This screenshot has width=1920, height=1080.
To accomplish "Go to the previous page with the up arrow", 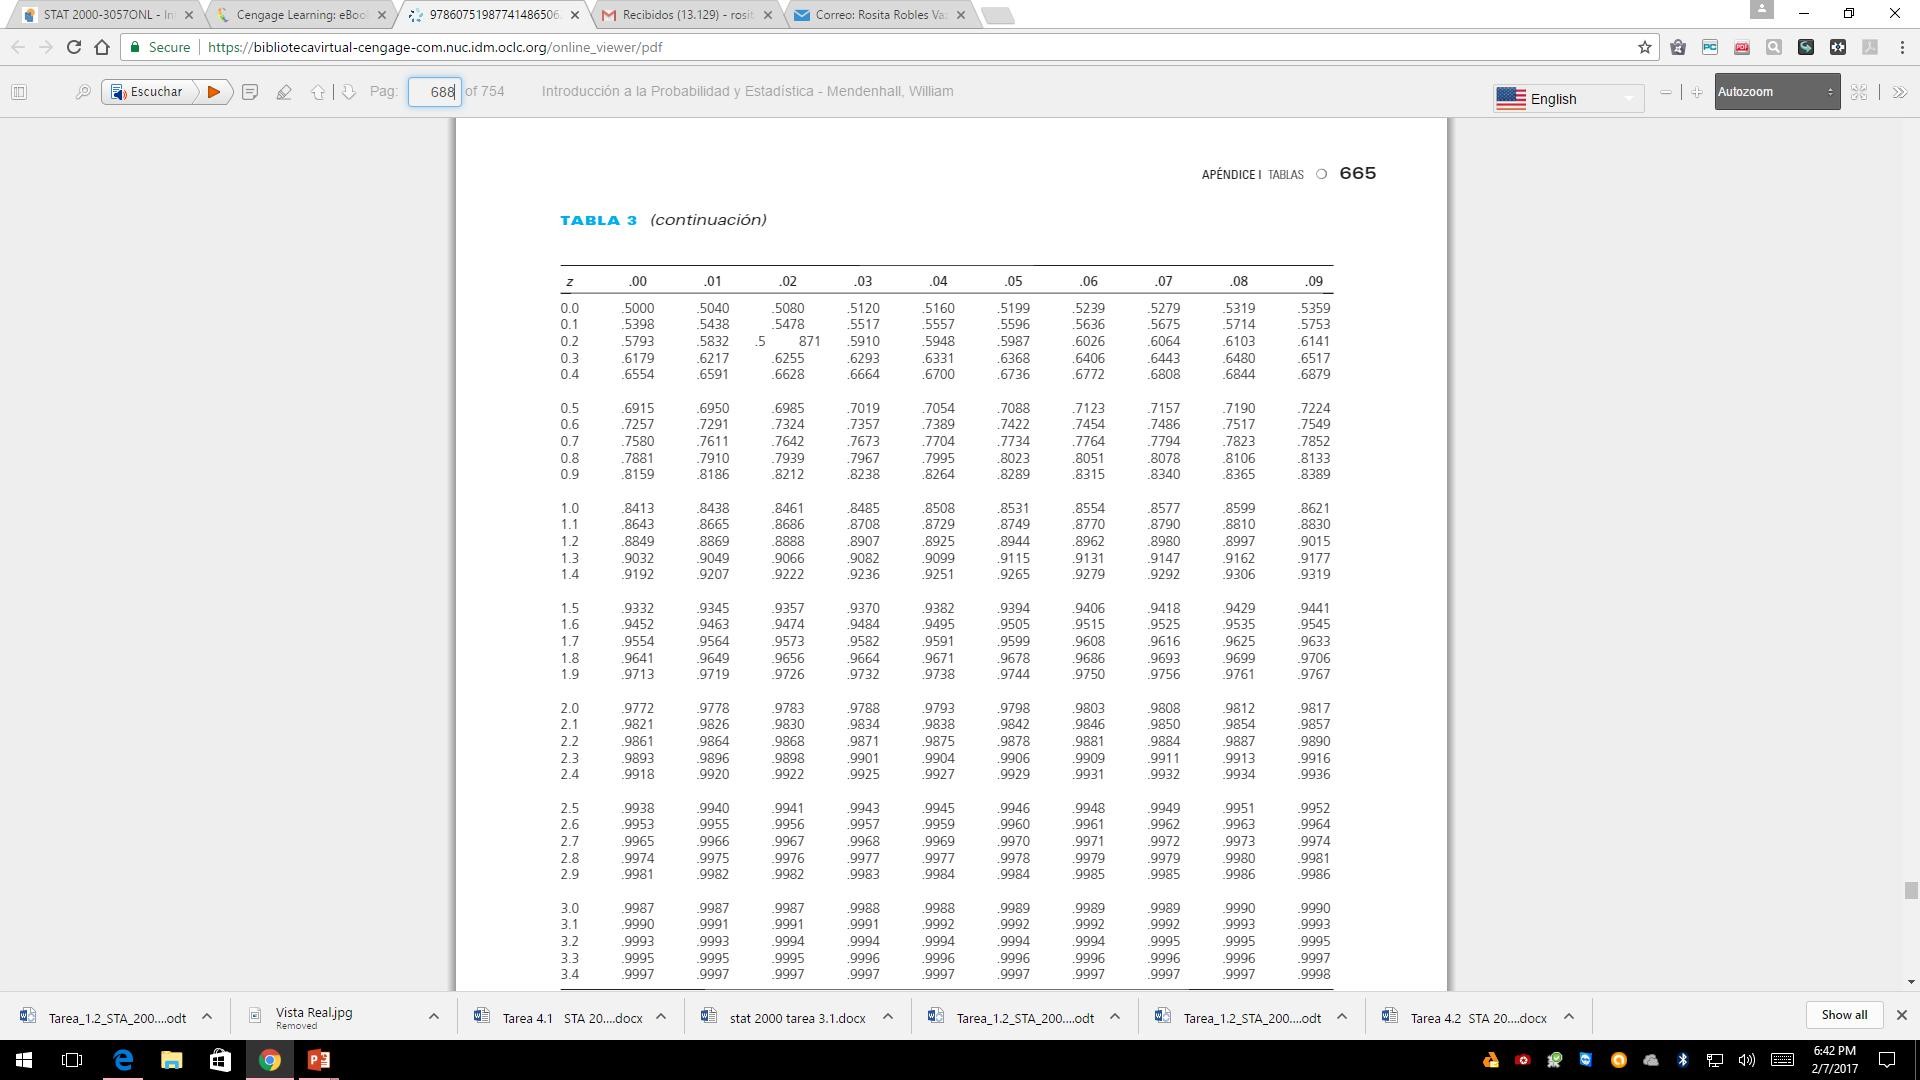I will pos(319,91).
